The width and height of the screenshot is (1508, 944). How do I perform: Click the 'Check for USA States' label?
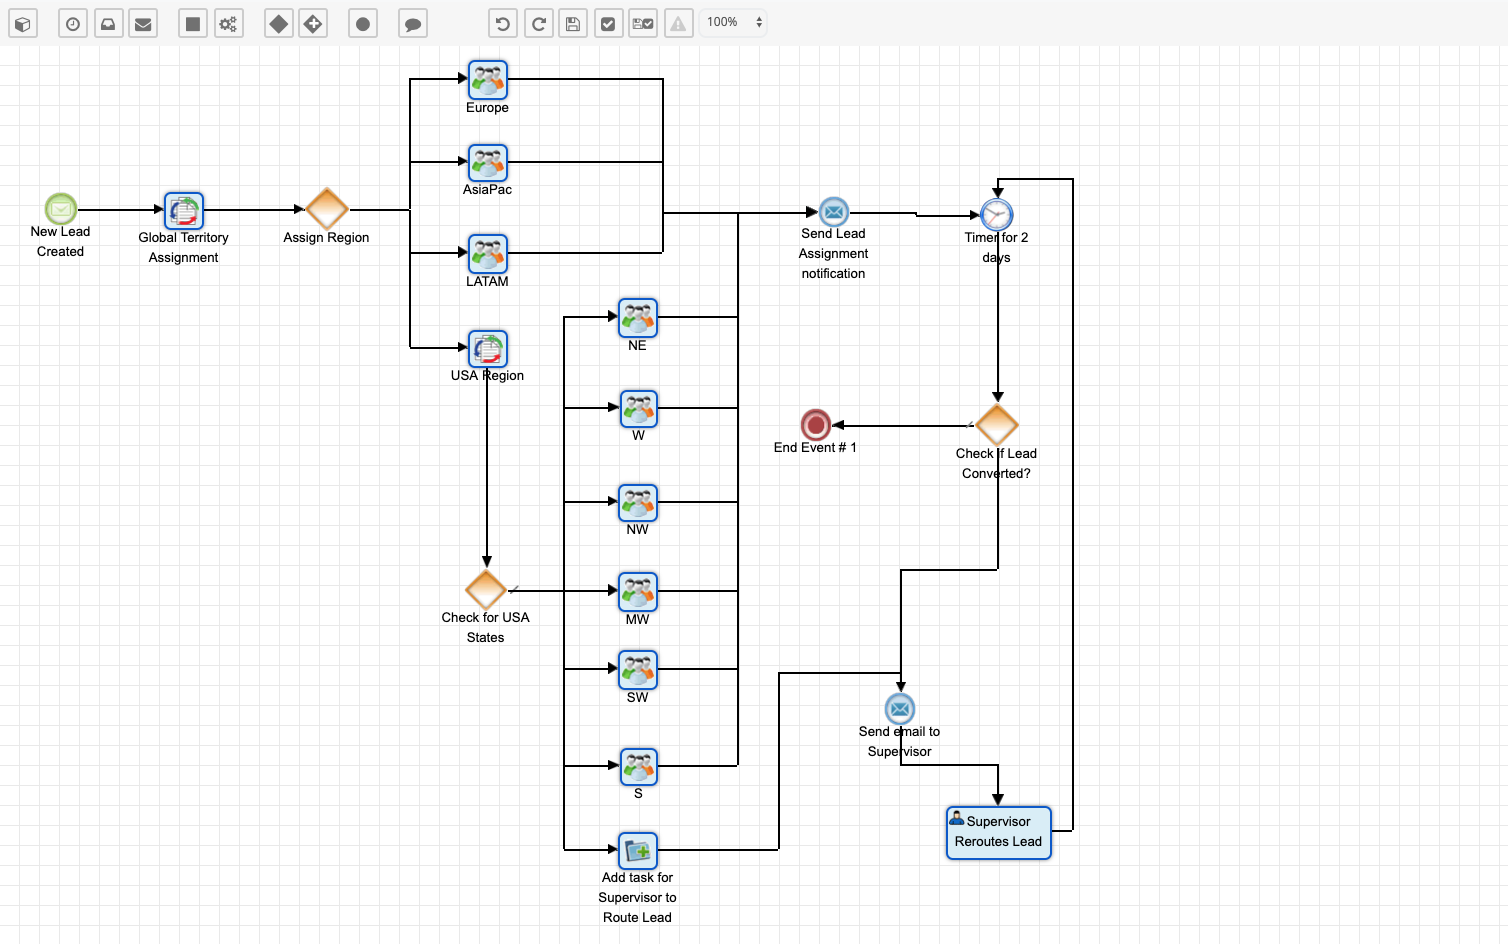(486, 628)
